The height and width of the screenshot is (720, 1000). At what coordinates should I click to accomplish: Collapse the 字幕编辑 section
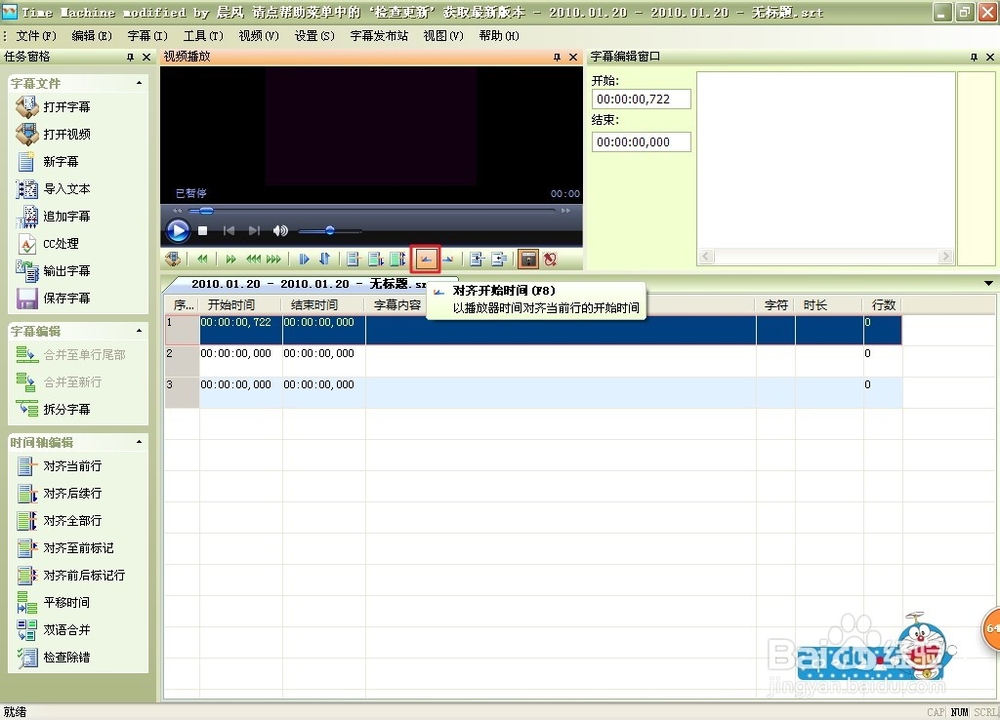coord(139,331)
